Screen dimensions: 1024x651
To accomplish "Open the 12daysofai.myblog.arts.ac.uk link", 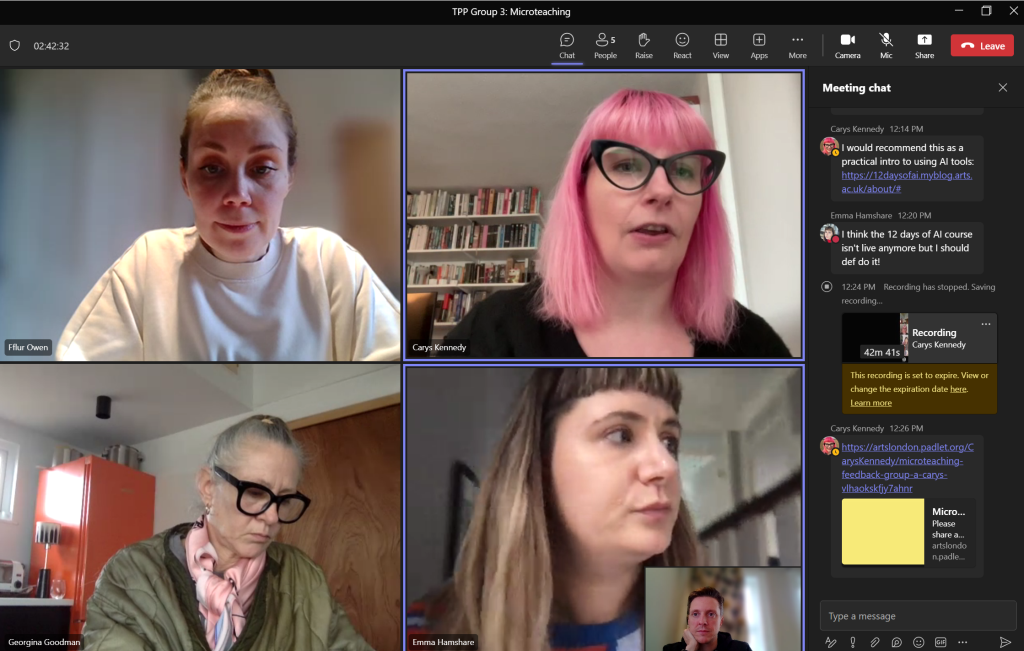I will click(x=906, y=182).
